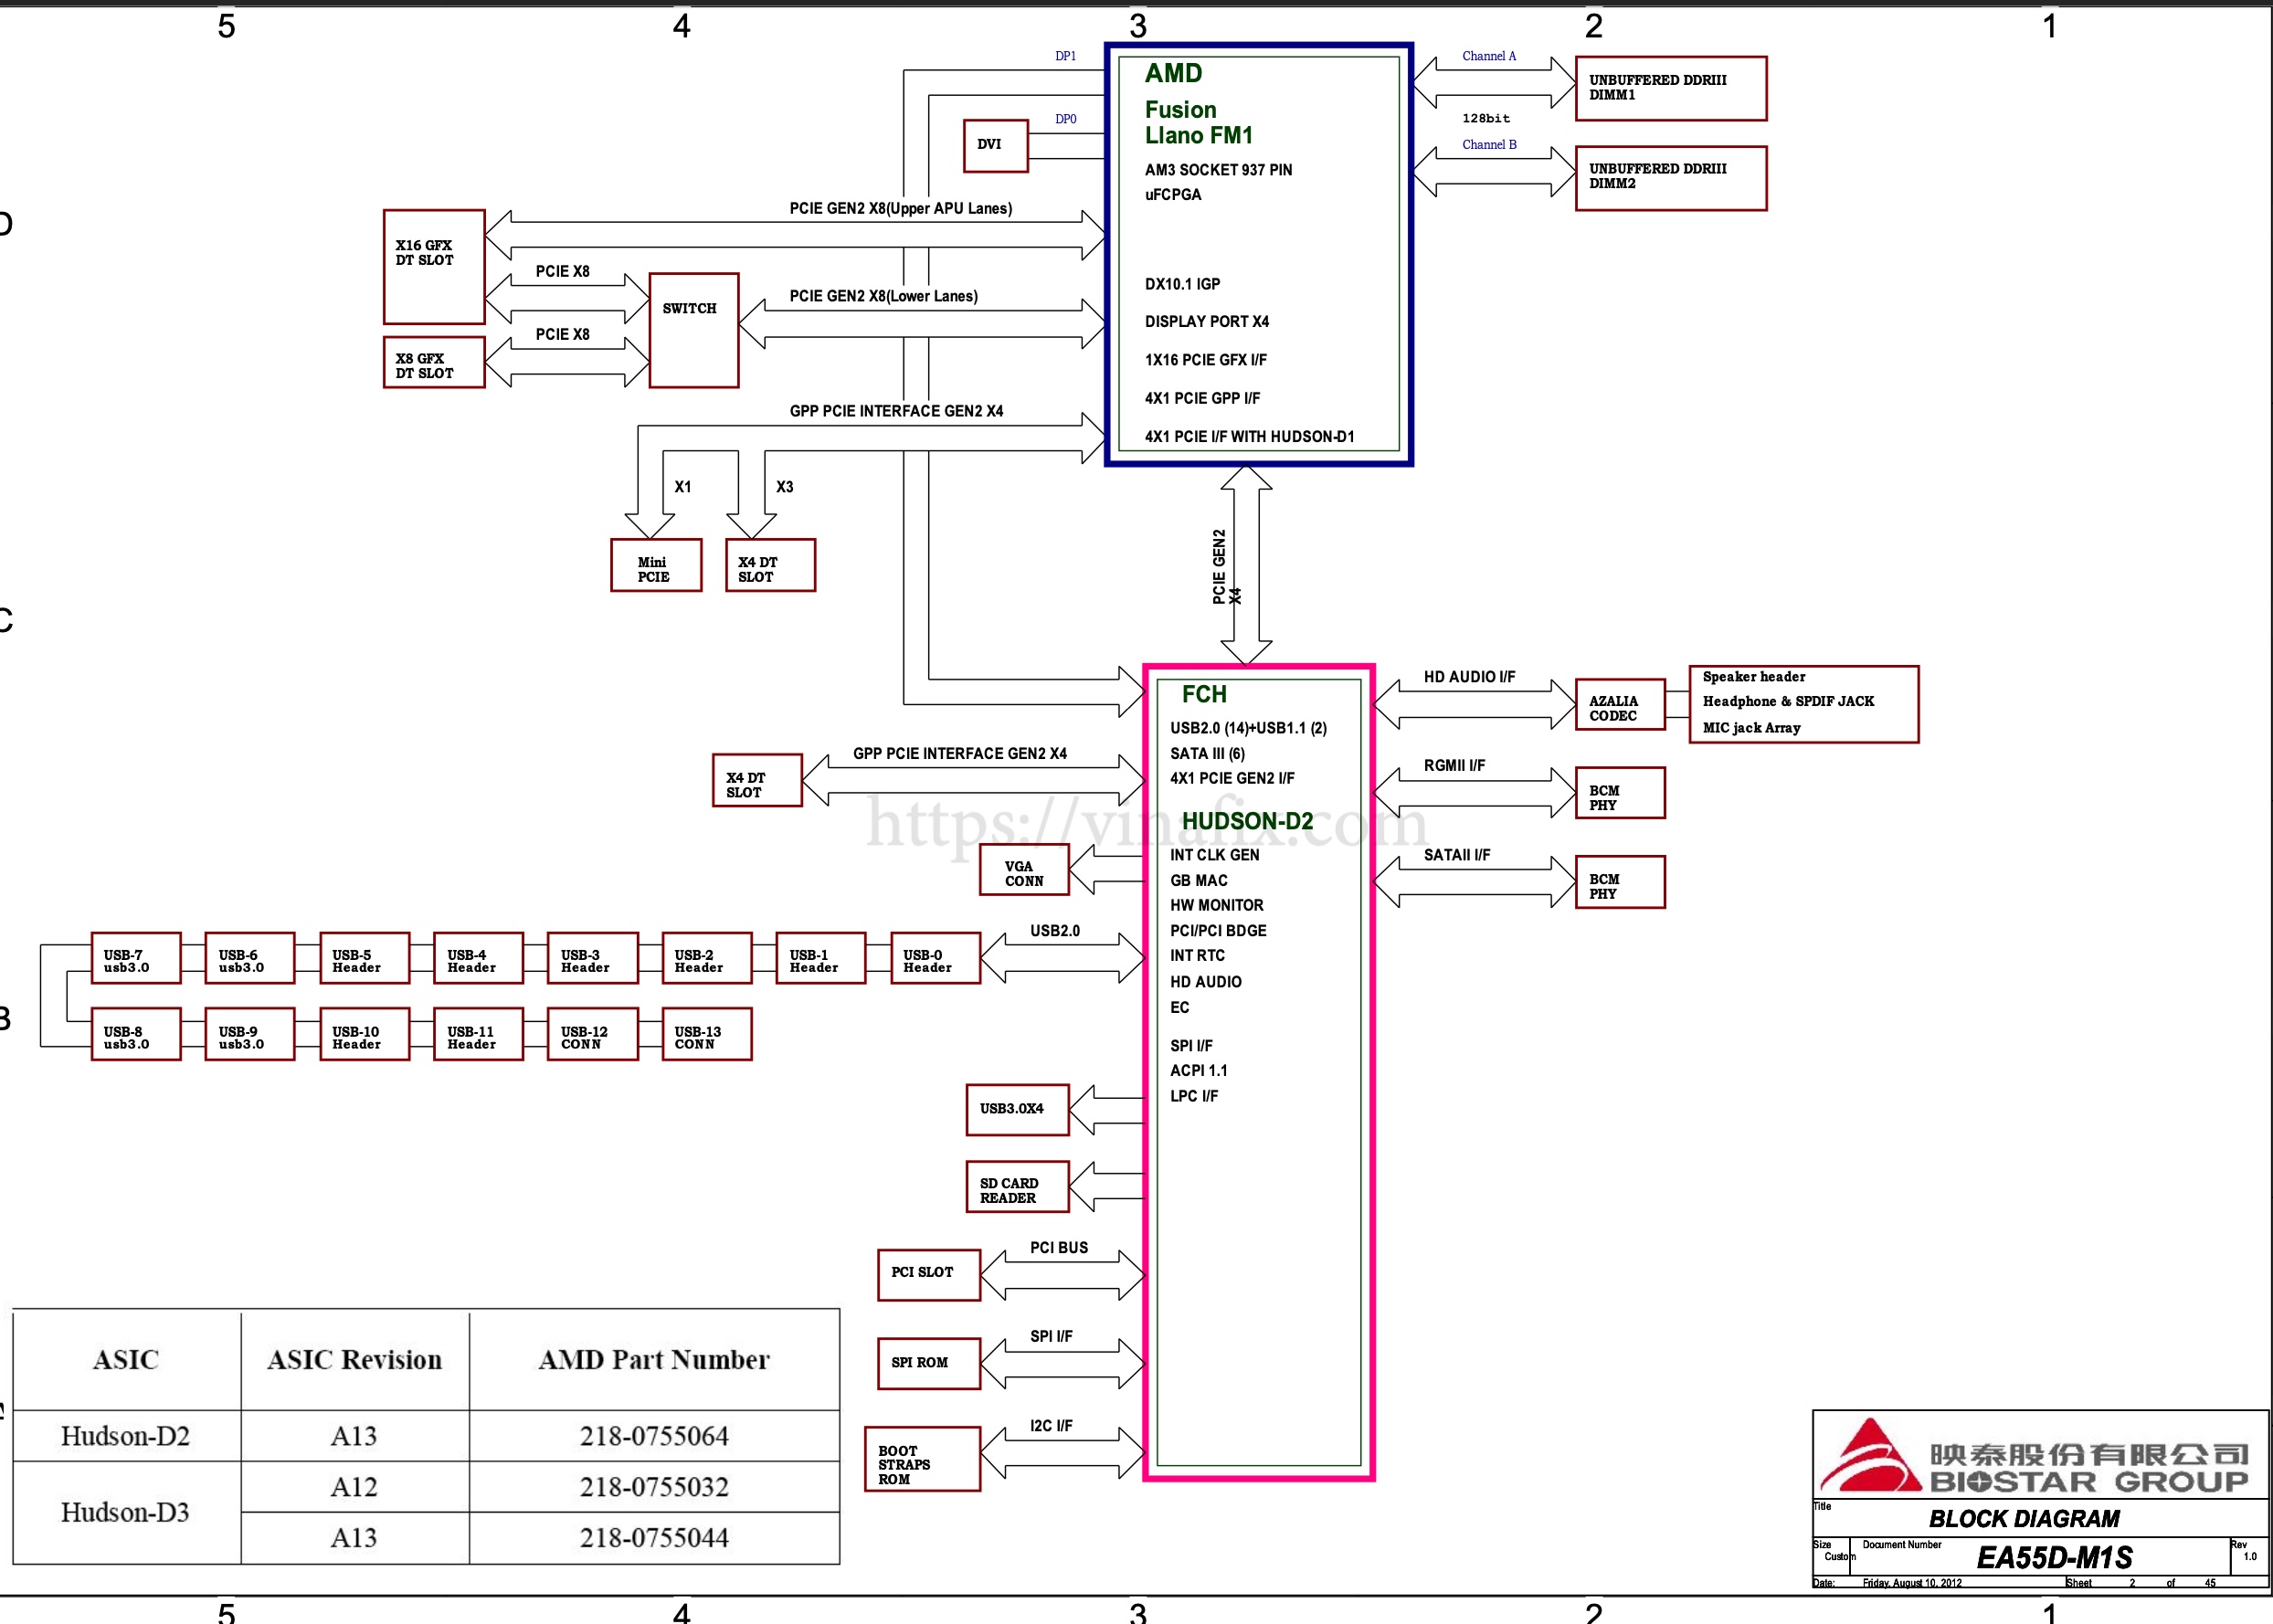2273x1624 pixels.
Task: Click the USB-2 Header block
Action: tap(707, 958)
